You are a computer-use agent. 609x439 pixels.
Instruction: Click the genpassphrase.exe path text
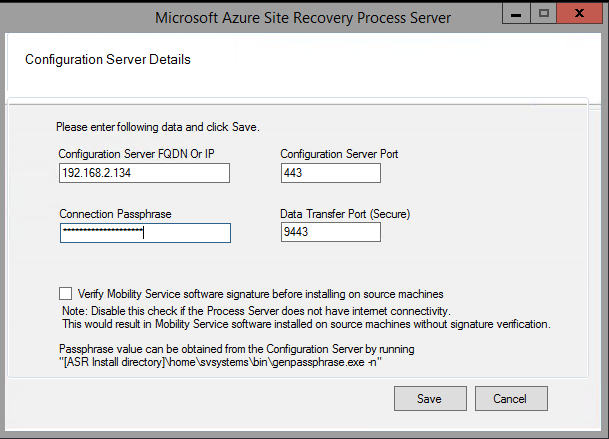220,362
